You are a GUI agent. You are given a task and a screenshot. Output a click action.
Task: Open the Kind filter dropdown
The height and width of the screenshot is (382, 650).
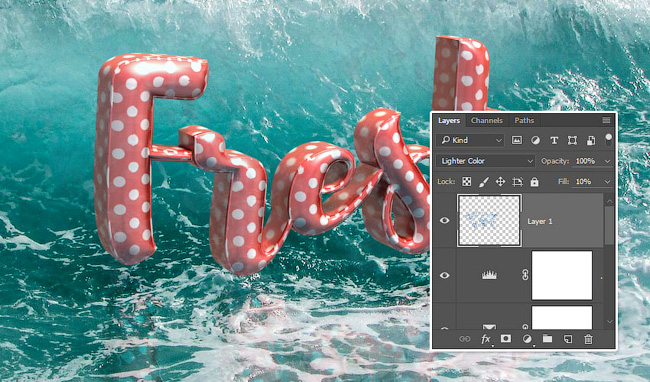470,140
